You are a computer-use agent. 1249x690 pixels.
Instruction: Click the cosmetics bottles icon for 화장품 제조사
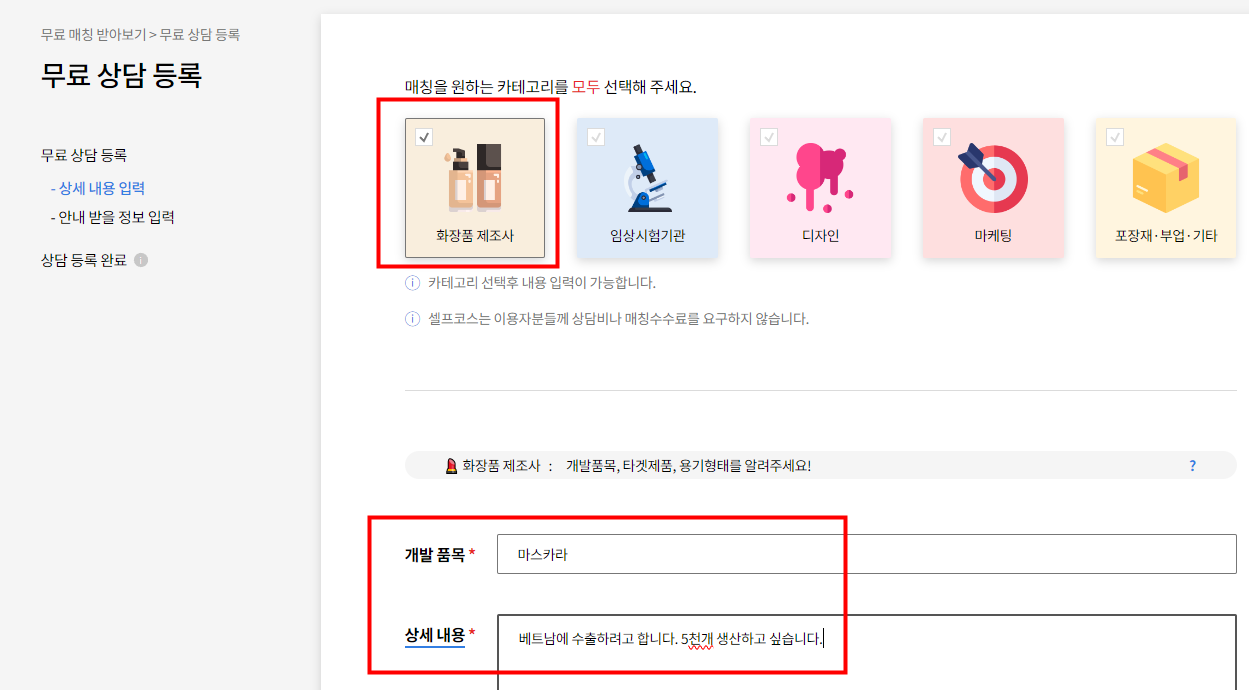474,177
